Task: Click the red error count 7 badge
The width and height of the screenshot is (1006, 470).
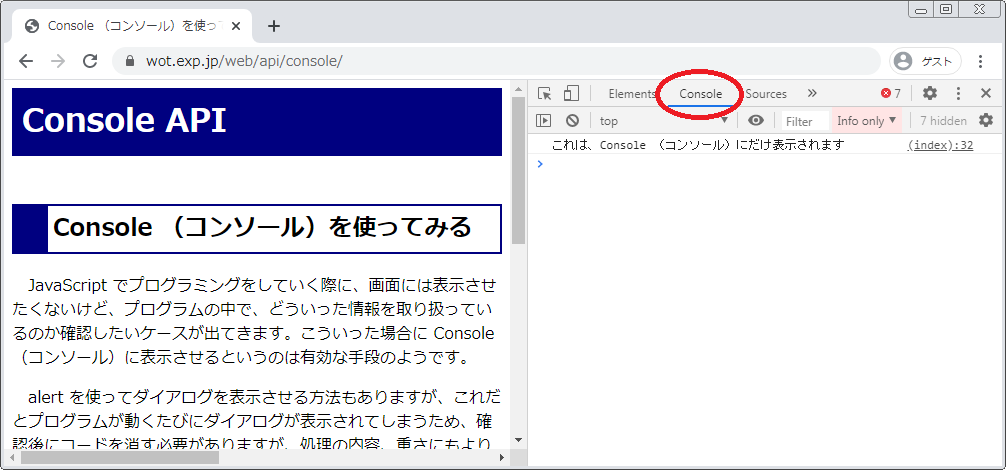Action: [x=891, y=94]
